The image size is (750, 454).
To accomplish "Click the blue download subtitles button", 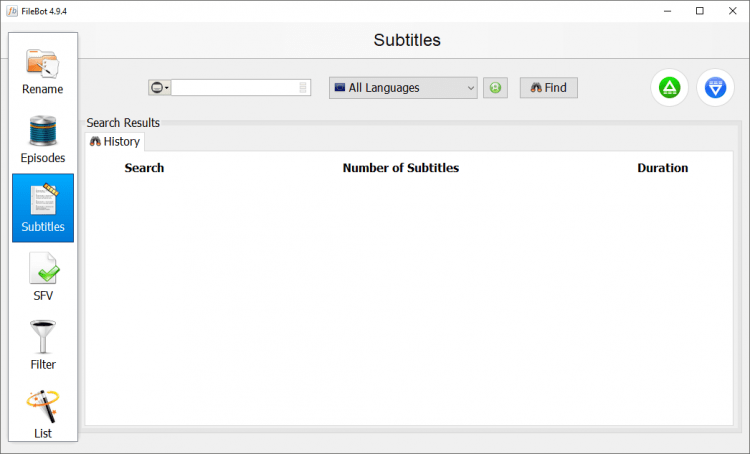I will point(715,88).
